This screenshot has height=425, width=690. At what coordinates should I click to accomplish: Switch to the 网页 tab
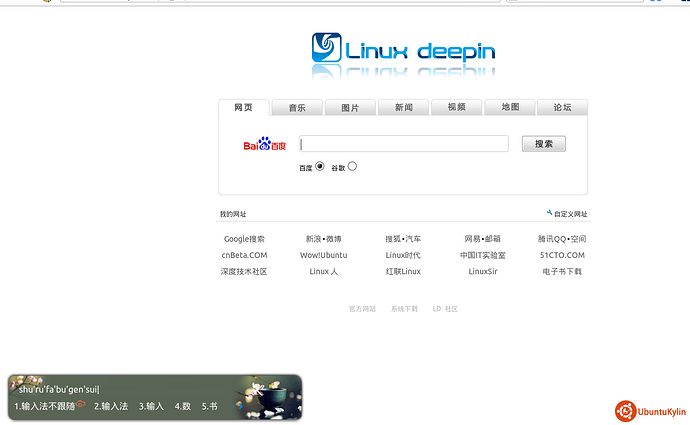tap(243, 107)
